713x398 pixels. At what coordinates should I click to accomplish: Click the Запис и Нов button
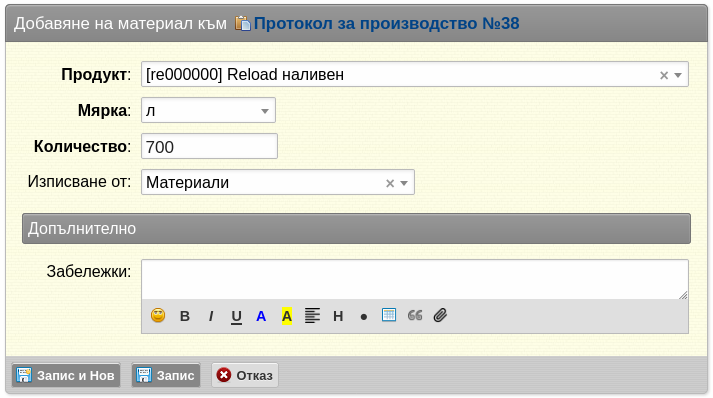tap(66, 375)
